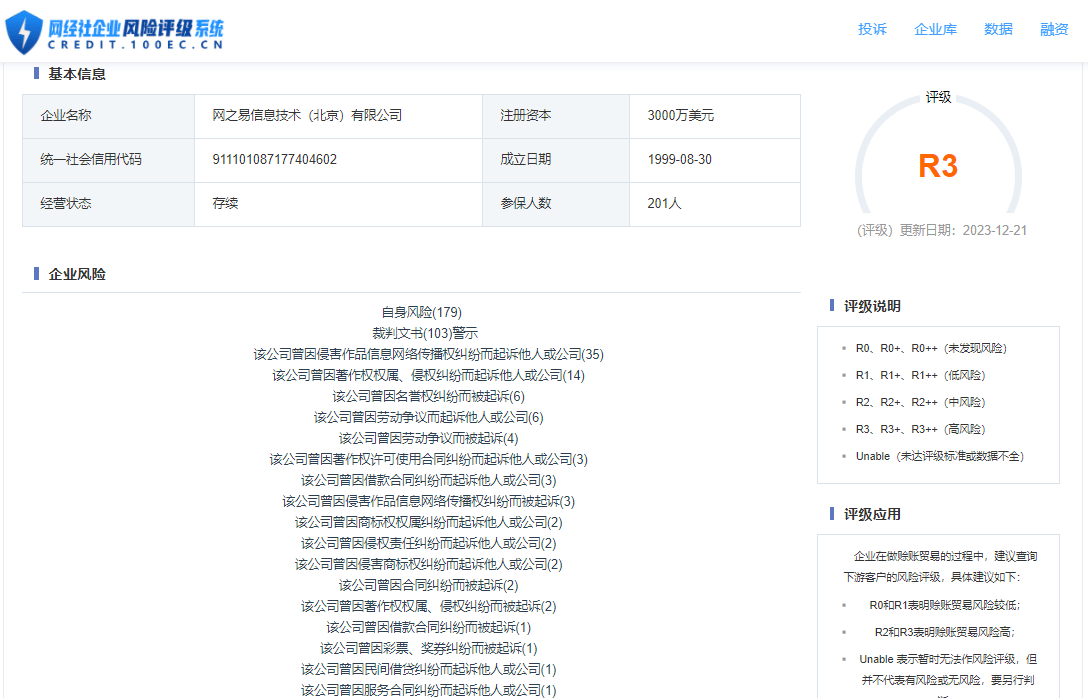
Task: Click the R3 rating gauge
Action: click(x=937, y=166)
